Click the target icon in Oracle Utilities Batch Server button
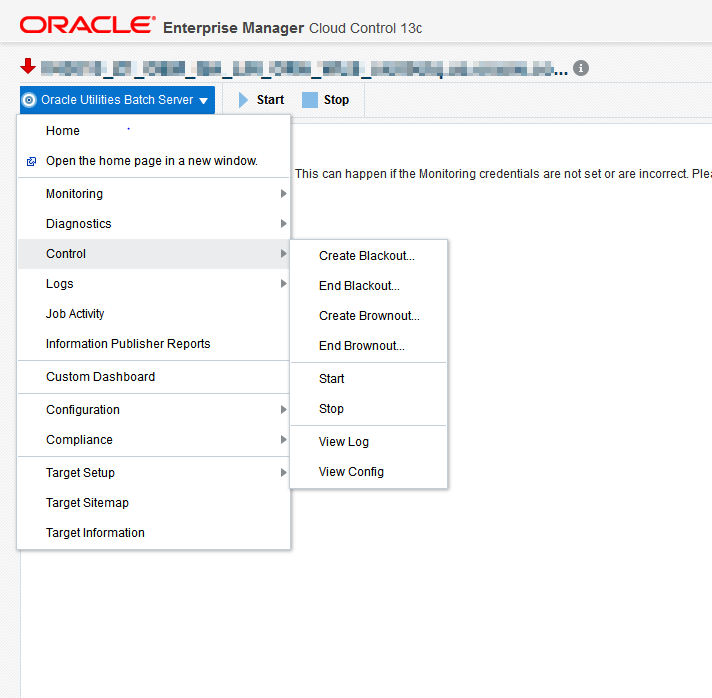The width and height of the screenshot is (712, 698). click(x=29, y=100)
